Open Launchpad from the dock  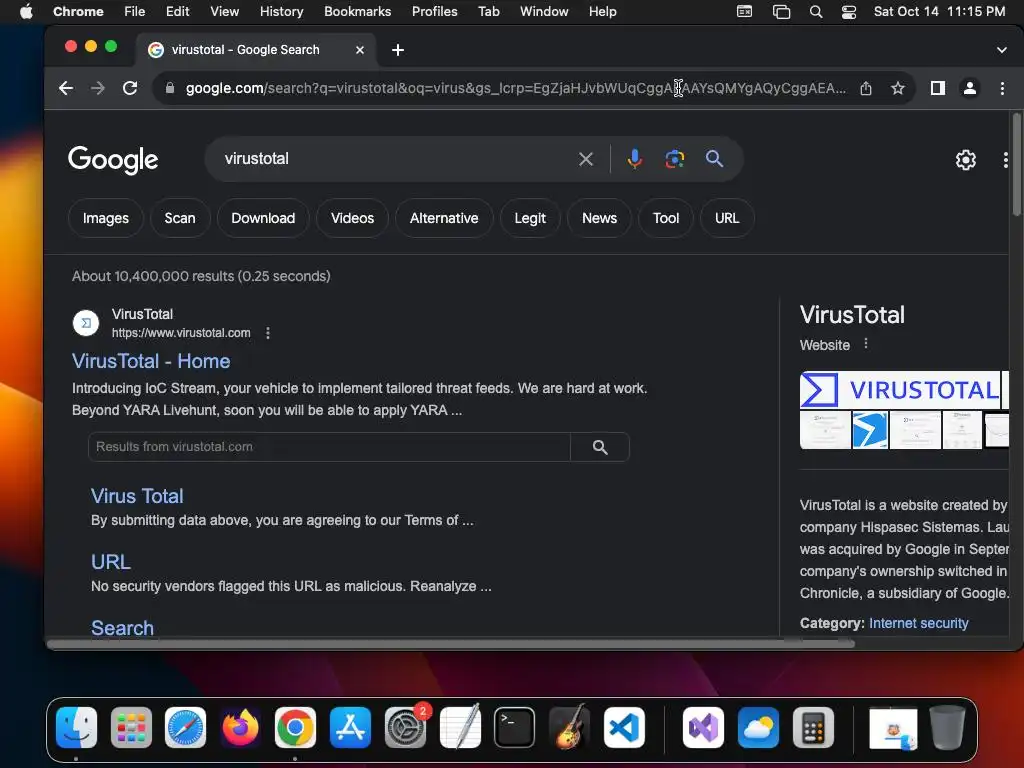pos(131,728)
